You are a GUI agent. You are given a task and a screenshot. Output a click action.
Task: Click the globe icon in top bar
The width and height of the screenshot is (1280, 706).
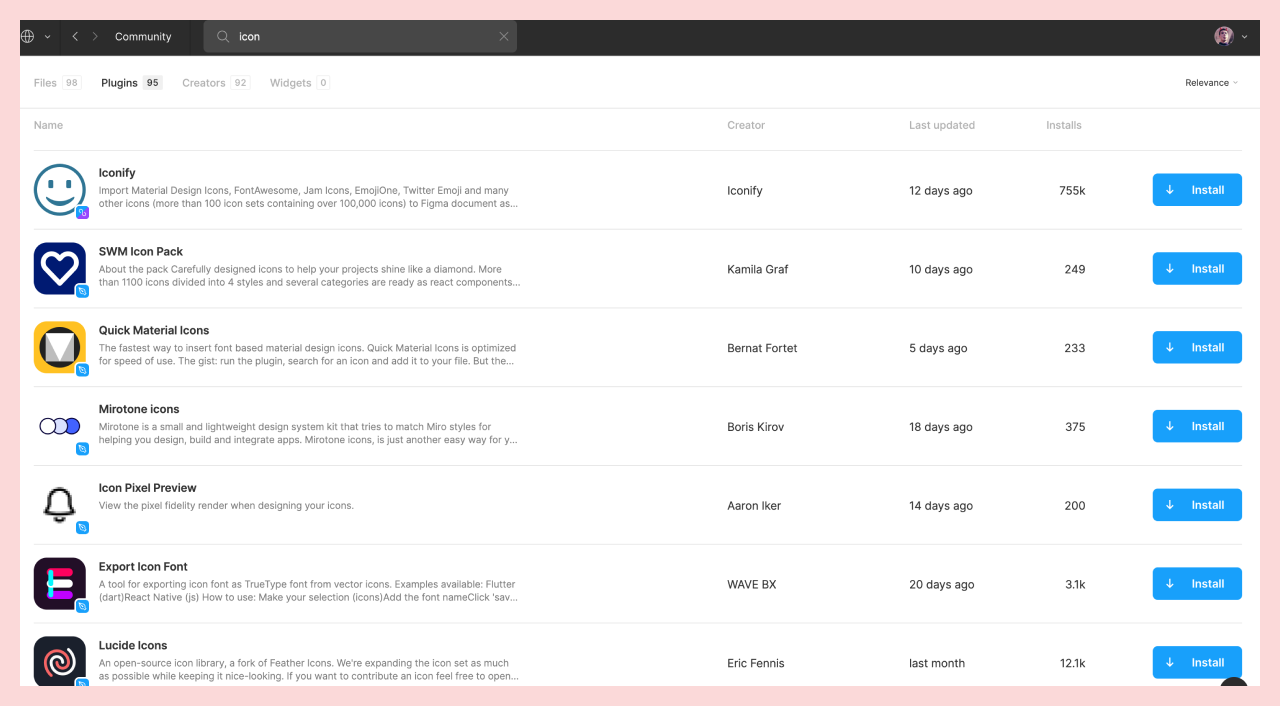tap(28, 36)
